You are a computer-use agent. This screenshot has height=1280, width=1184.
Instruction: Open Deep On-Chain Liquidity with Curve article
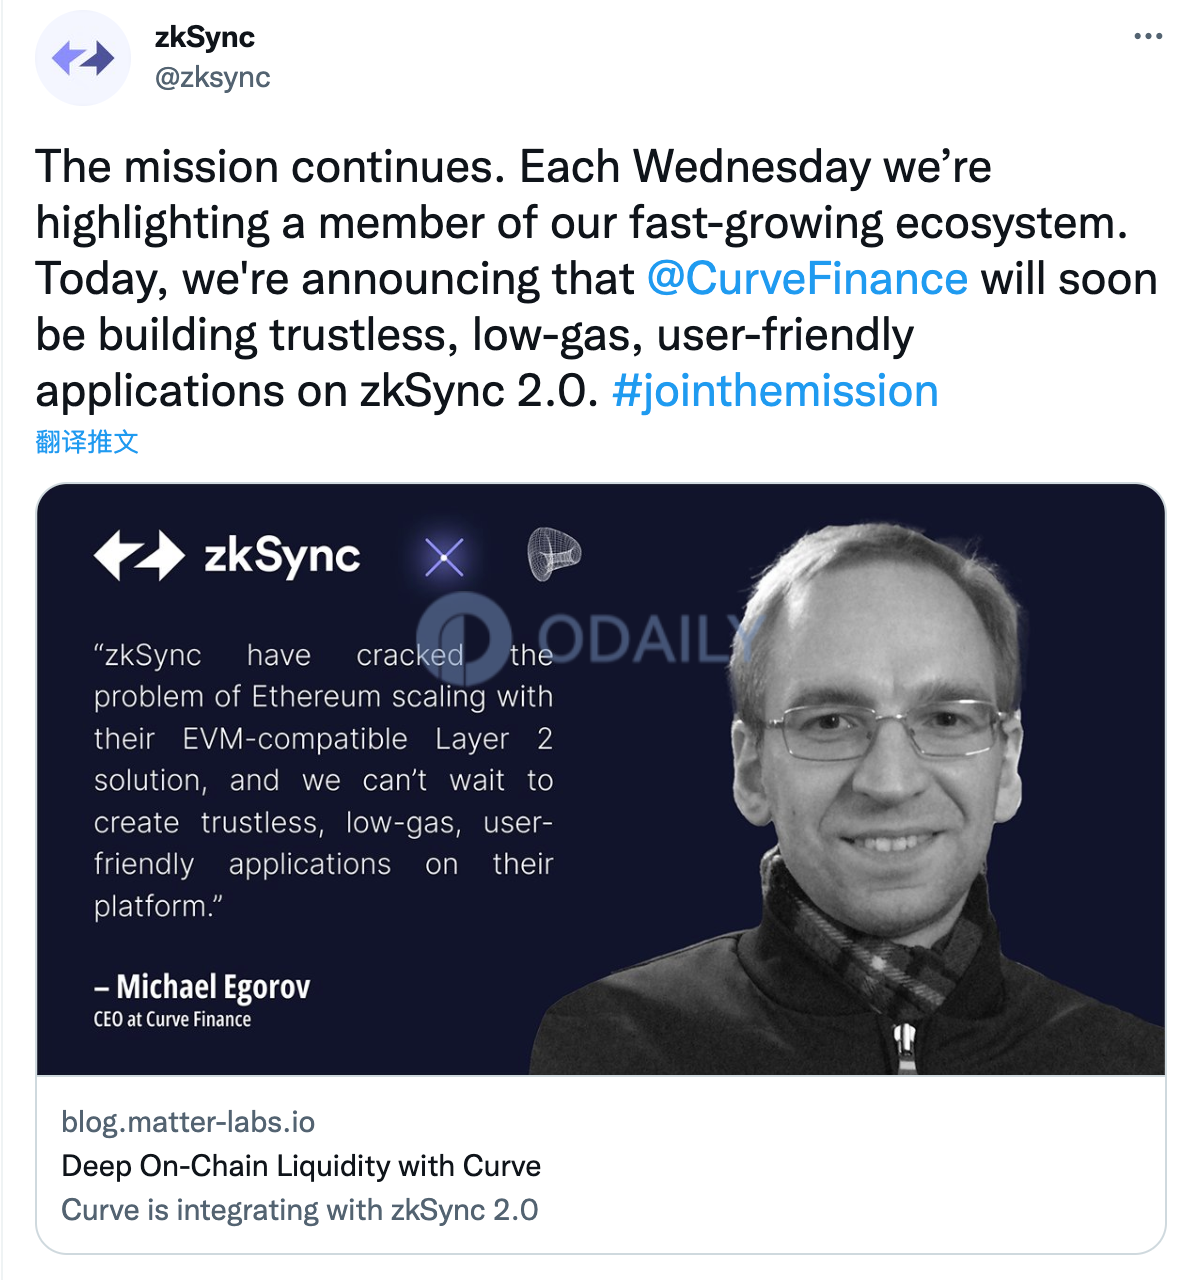[x=301, y=1166]
